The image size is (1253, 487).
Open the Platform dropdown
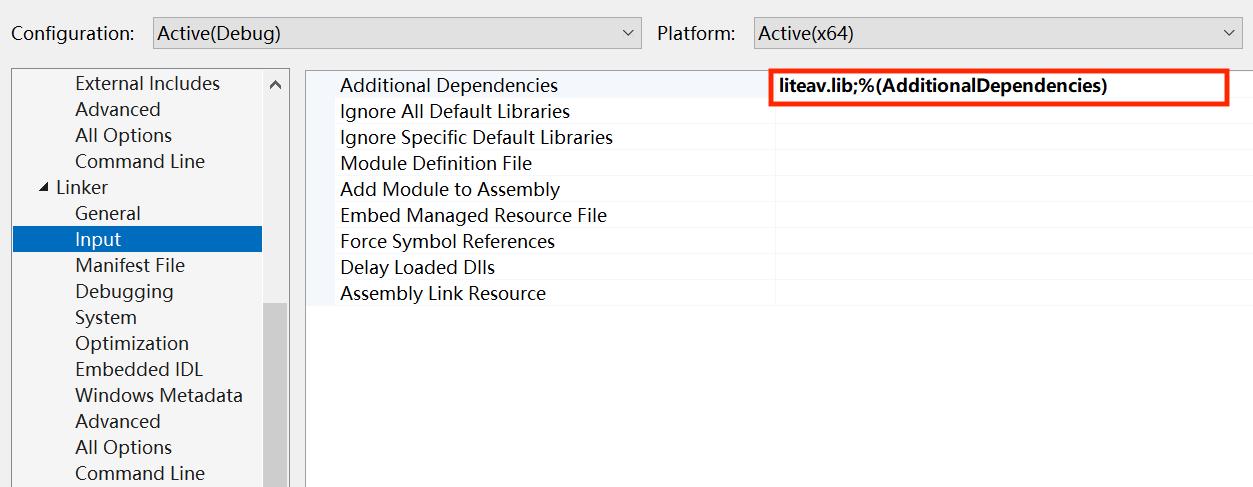coord(998,33)
